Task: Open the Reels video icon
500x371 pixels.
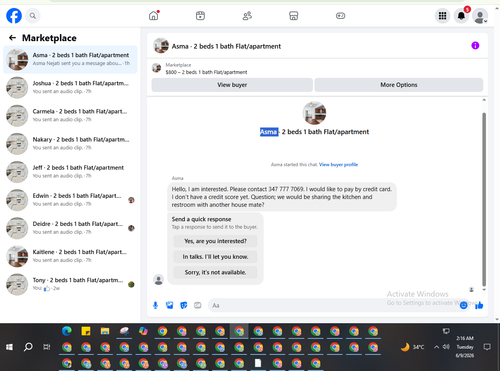Action: point(200,16)
